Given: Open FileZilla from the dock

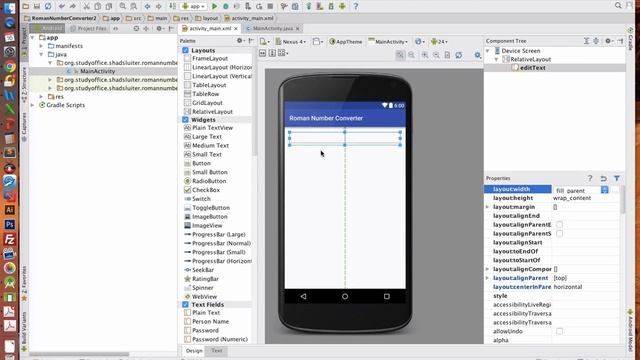Looking at the screenshot, I should pos(10,239).
